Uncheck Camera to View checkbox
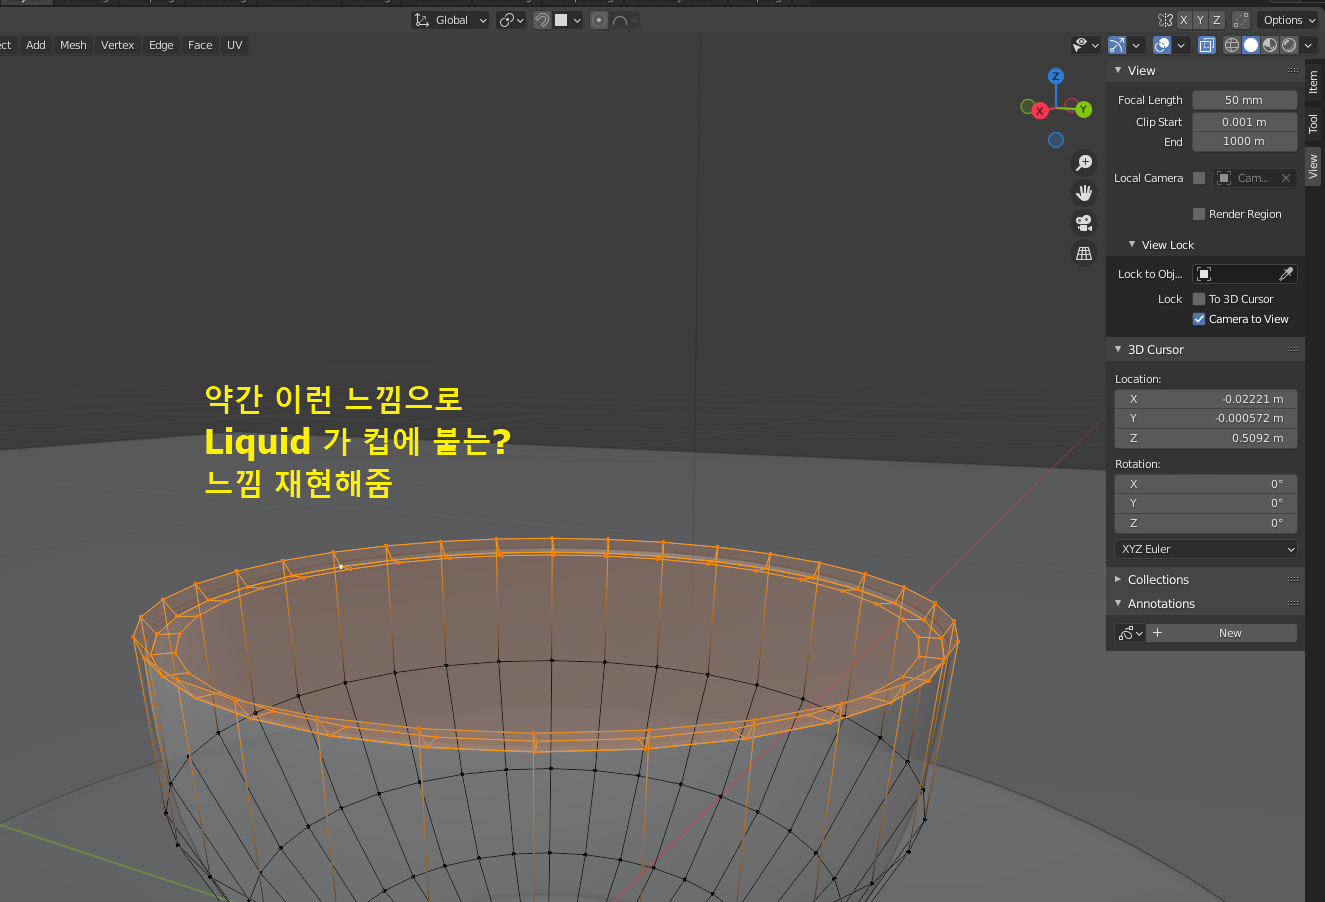The width and height of the screenshot is (1325, 902). click(x=1199, y=319)
